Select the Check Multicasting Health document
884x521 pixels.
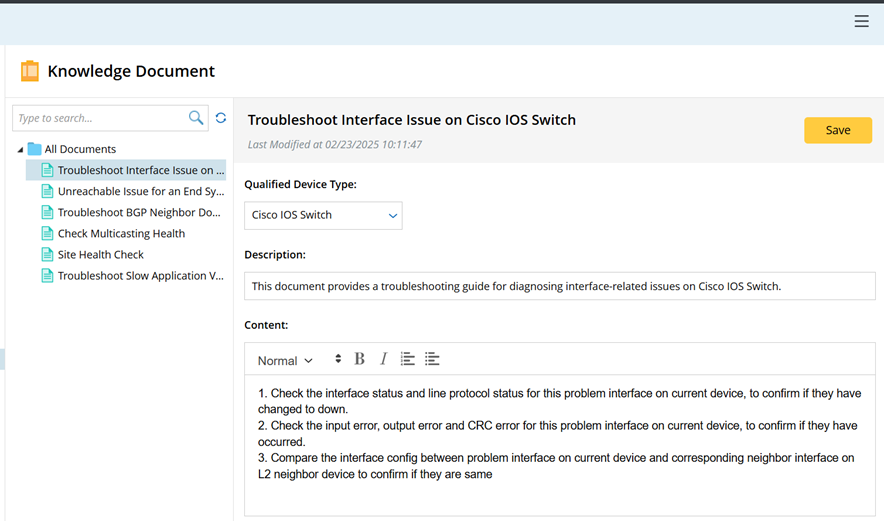(x=121, y=233)
